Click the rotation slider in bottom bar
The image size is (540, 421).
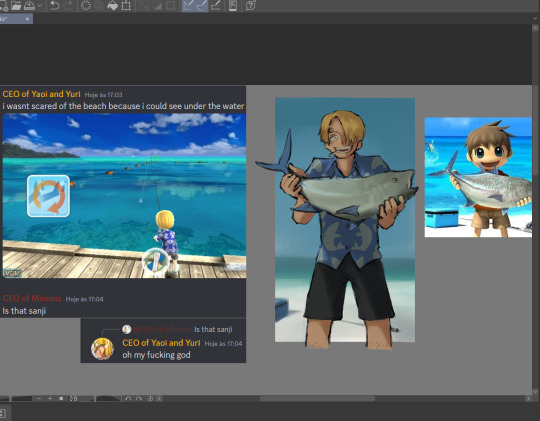pyautogui.click(x=108, y=399)
